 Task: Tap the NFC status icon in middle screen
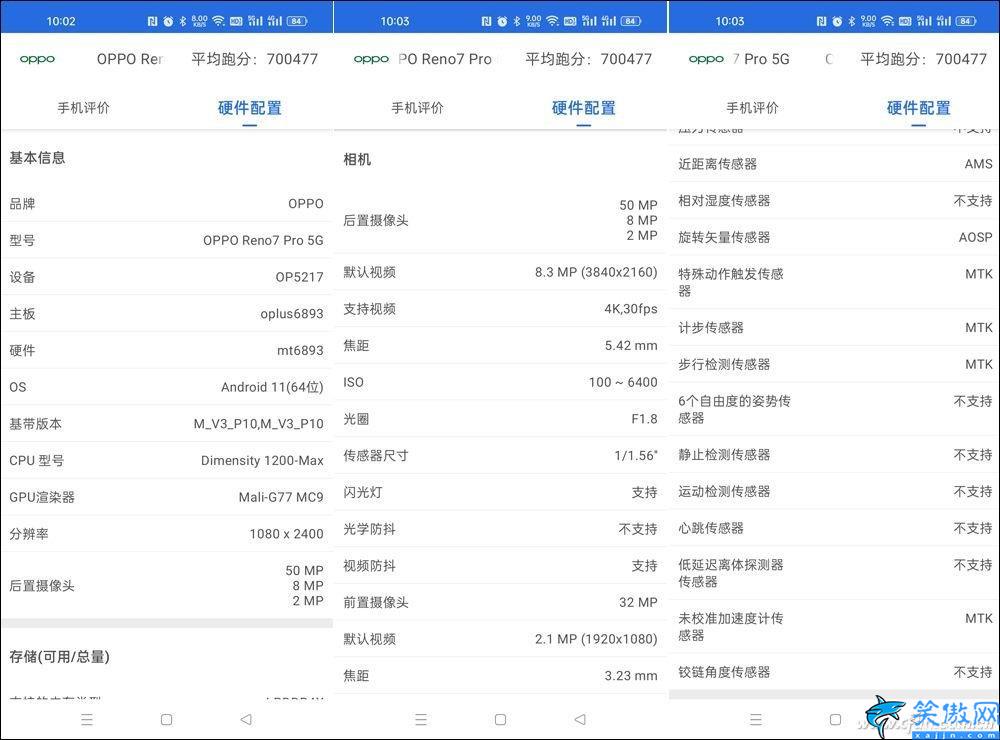487,21
